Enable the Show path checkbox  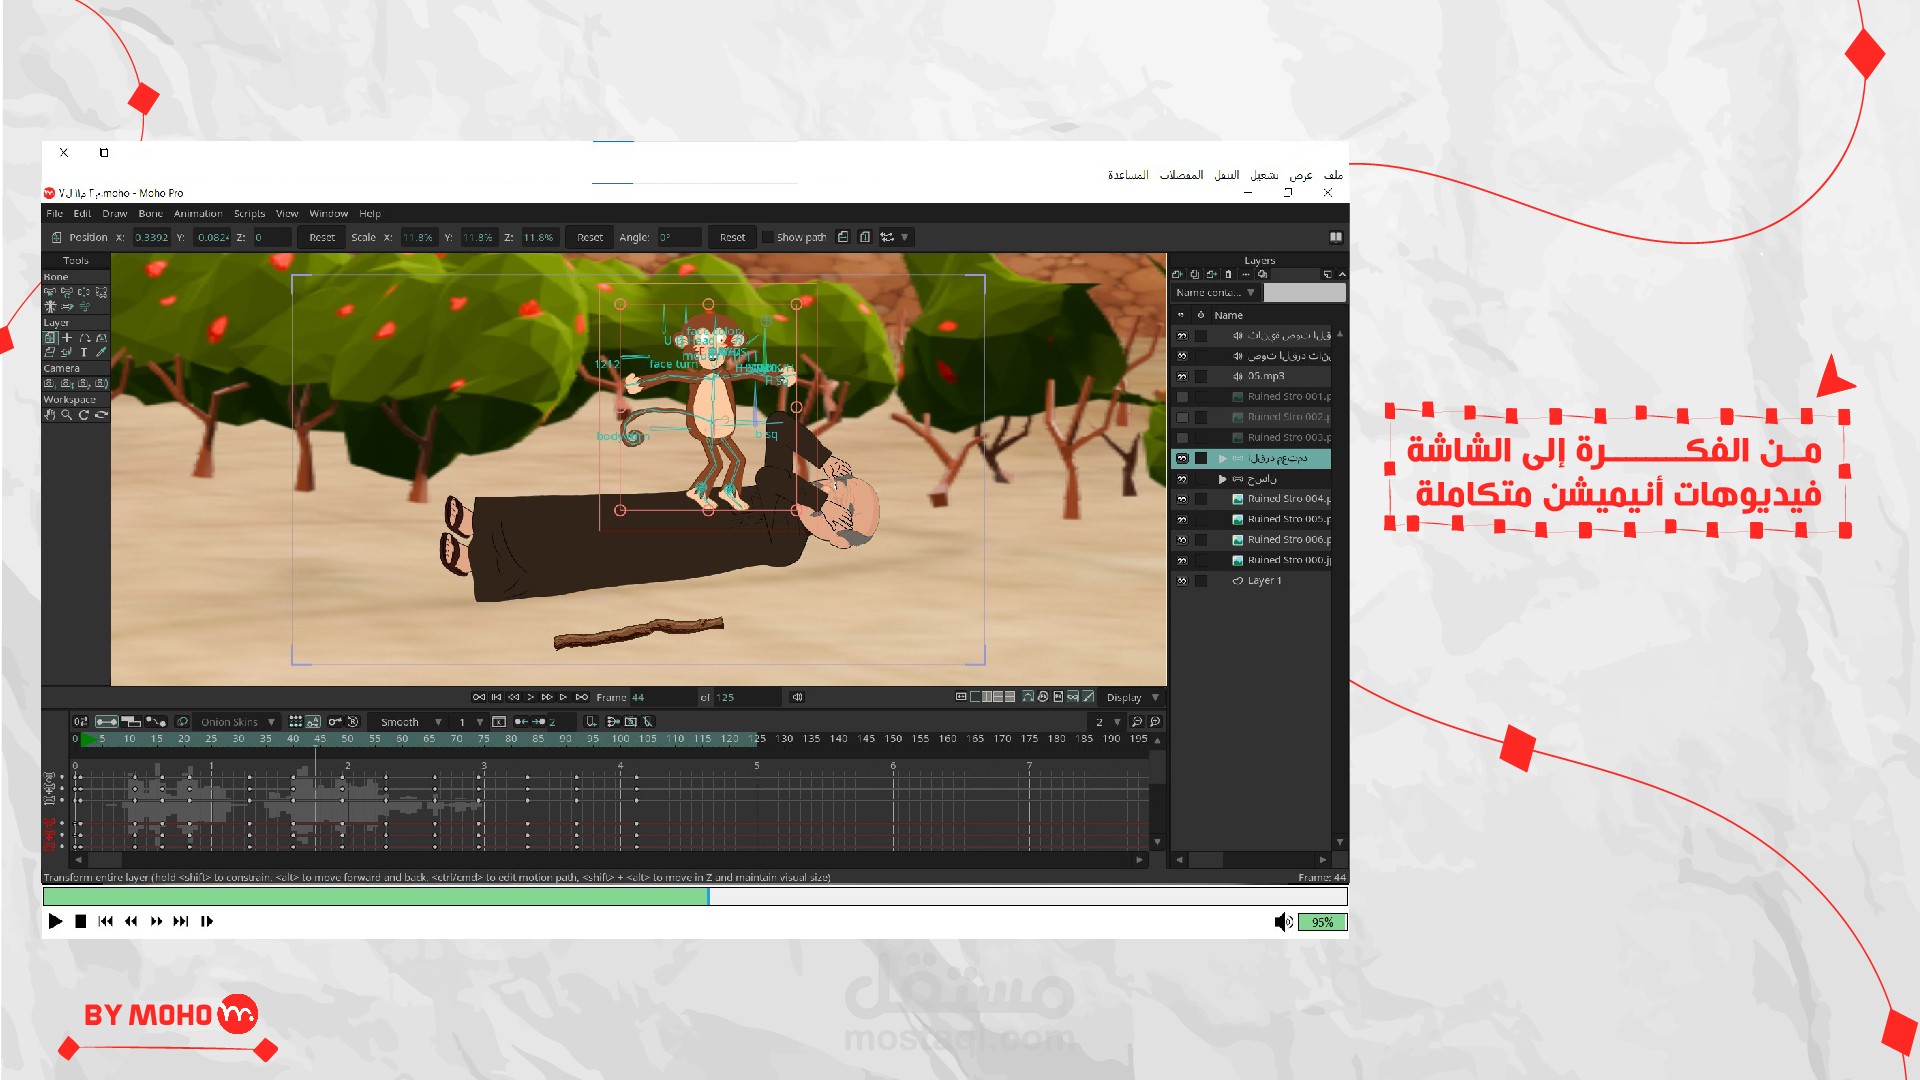(x=767, y=237)
